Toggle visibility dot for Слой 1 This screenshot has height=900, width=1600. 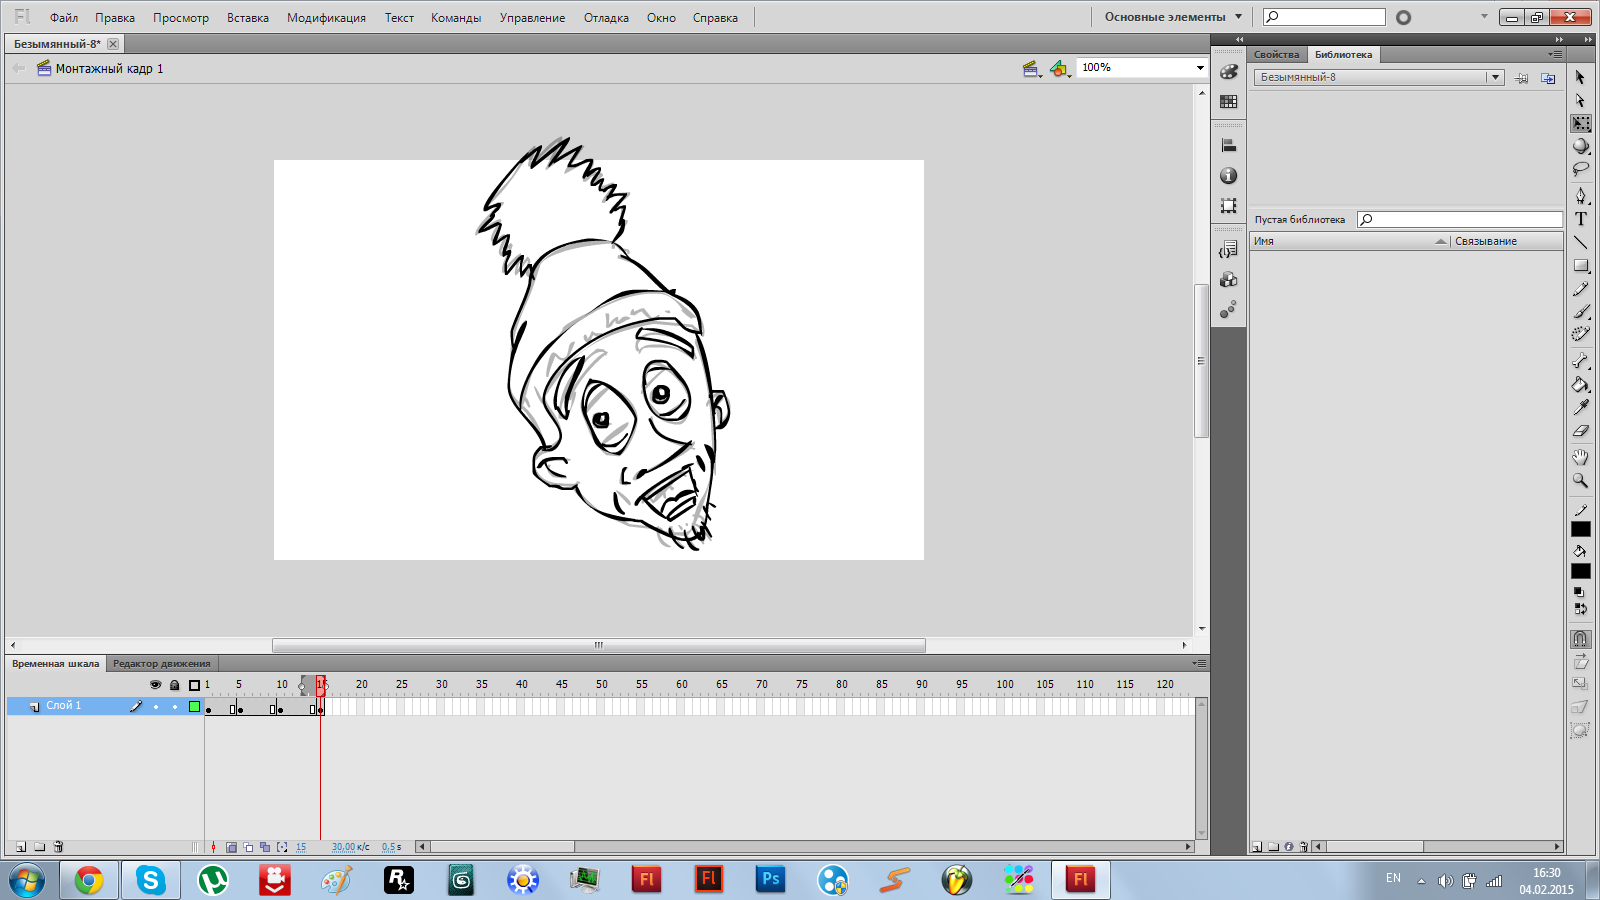click(155, 707)
